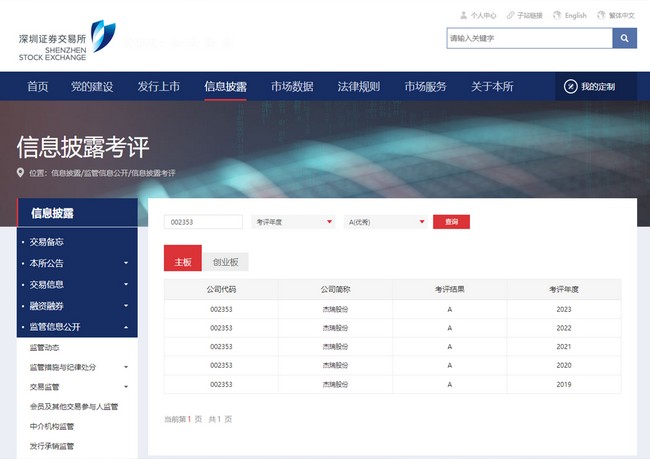650x459 pixels.
Task: Click the location pin breadcrumb icon
Action: pyautogui.click(x=20, y=172)
